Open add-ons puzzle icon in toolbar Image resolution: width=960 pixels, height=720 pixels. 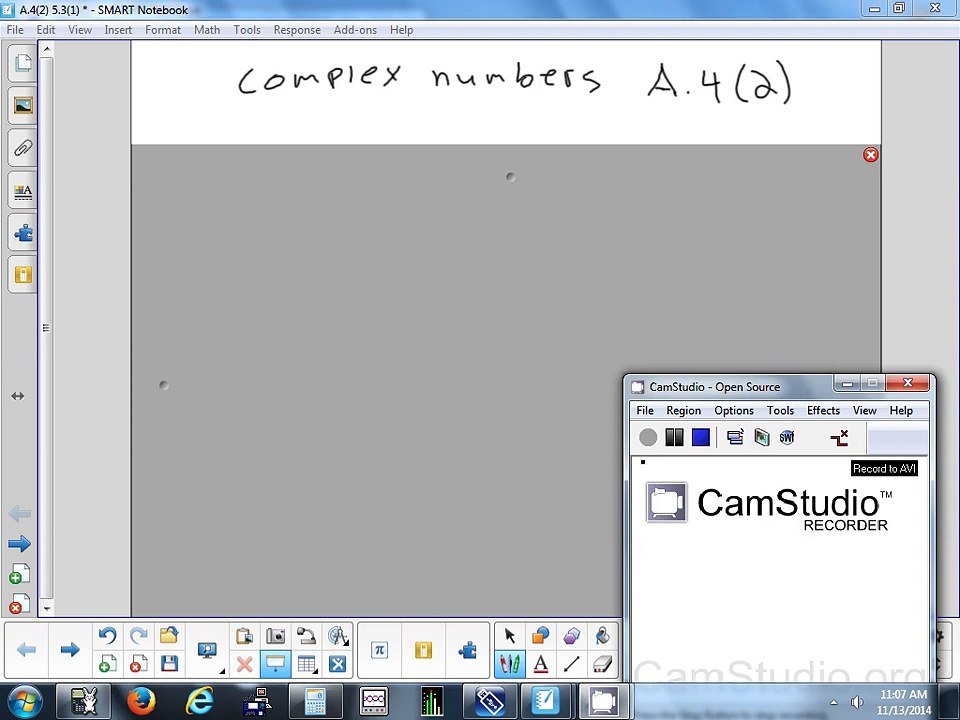point(467,650)
